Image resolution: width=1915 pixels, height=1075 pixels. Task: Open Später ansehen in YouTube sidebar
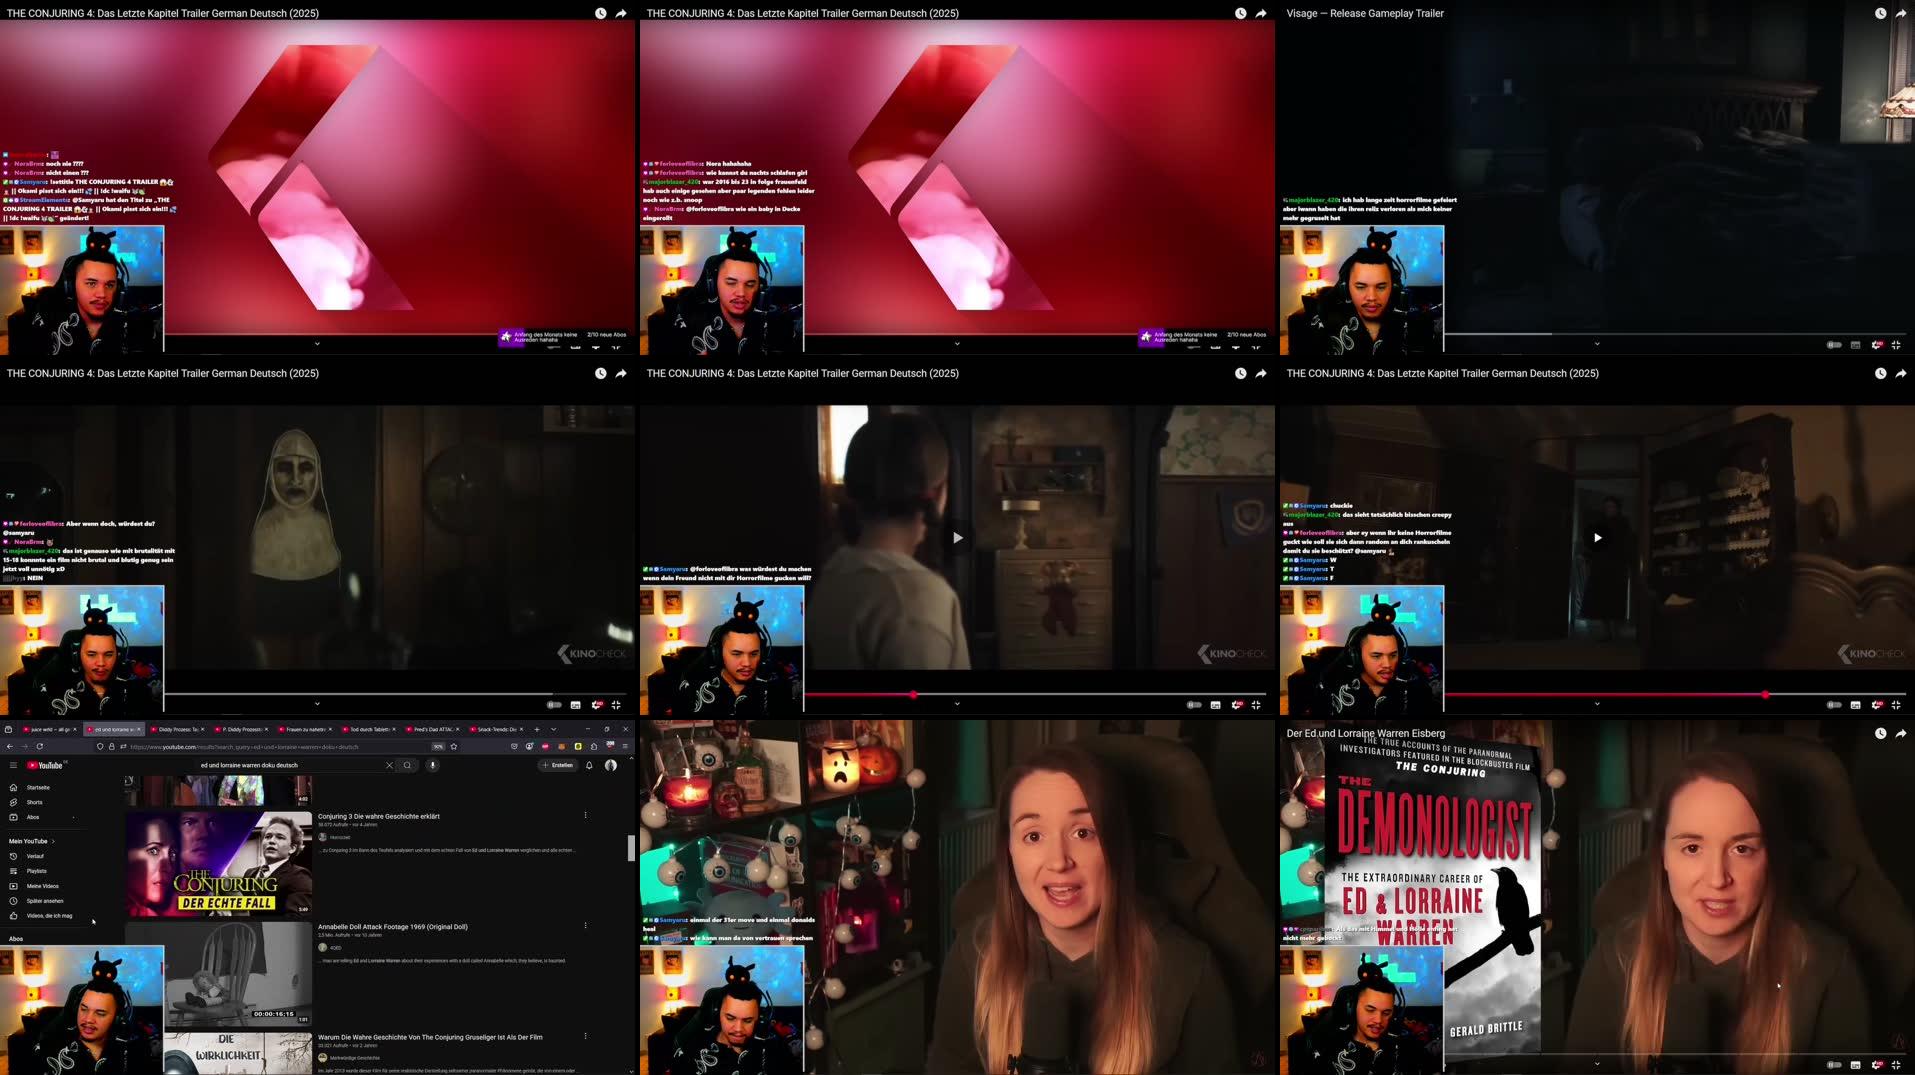[x=45, y=901]
